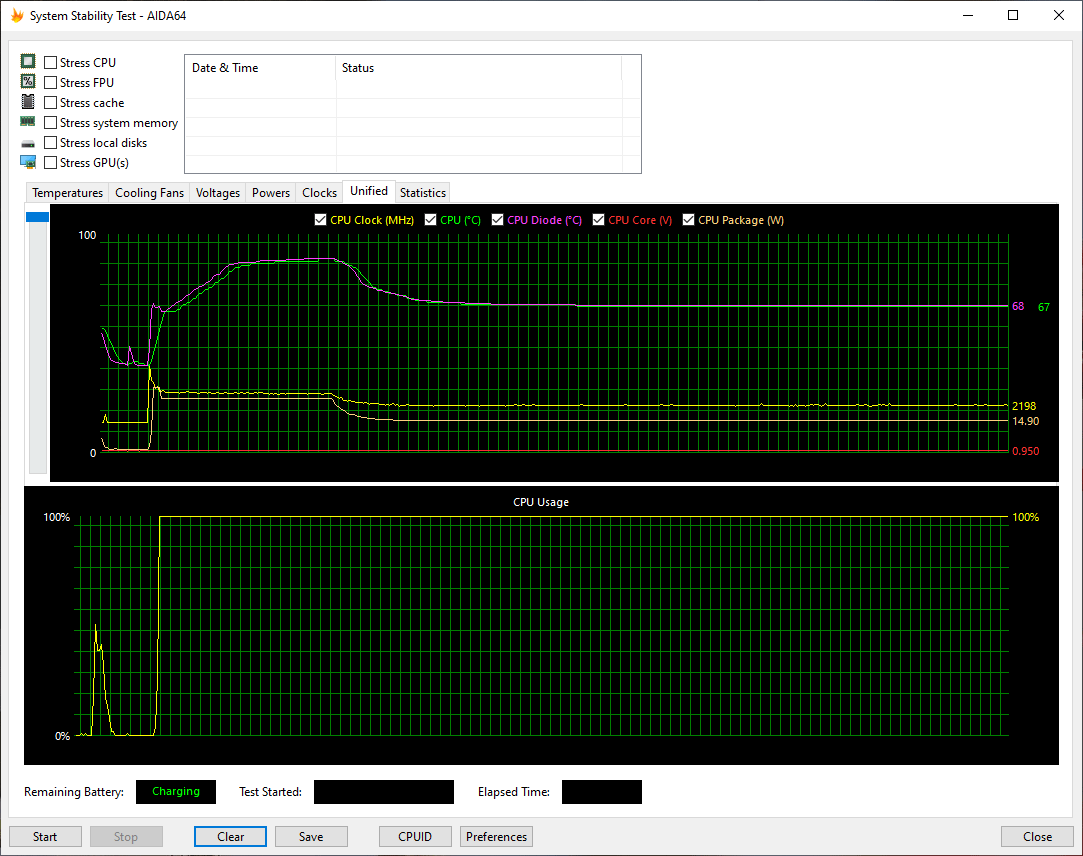The height and width of the screenshot is (856, 1083).
Task: Click the CPU chip icon beside Stress CPU
Action: click(28, 62)
